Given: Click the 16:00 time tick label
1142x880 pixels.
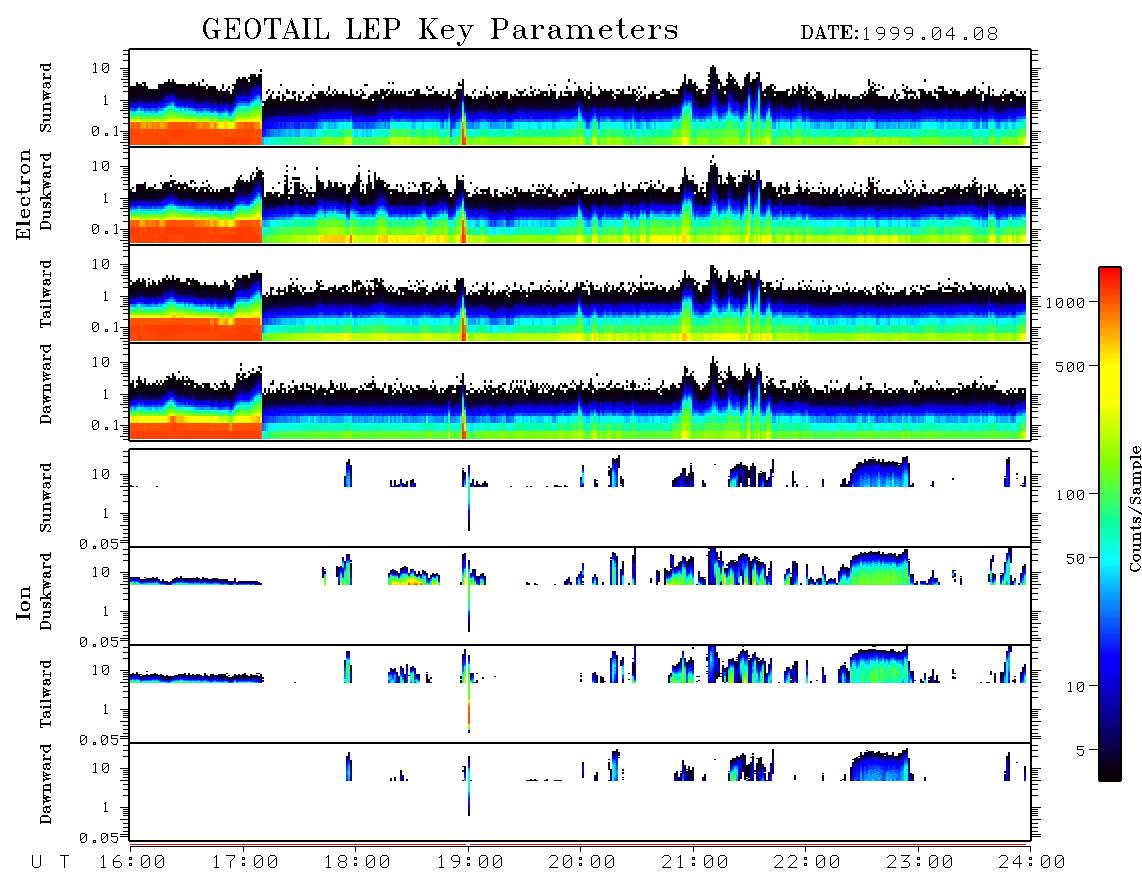Looking at the screenshot, I should [x=132, y=862].
